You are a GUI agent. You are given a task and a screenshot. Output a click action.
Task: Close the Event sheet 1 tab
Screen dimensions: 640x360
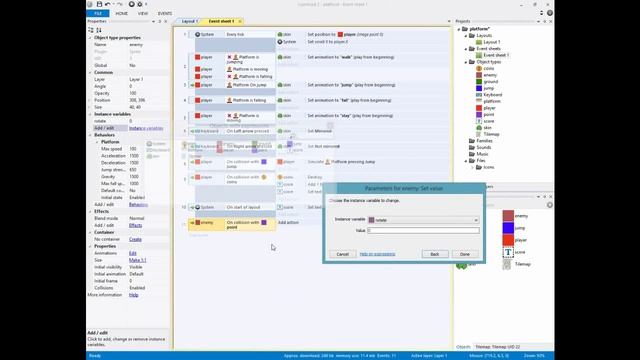click(240, 21)
